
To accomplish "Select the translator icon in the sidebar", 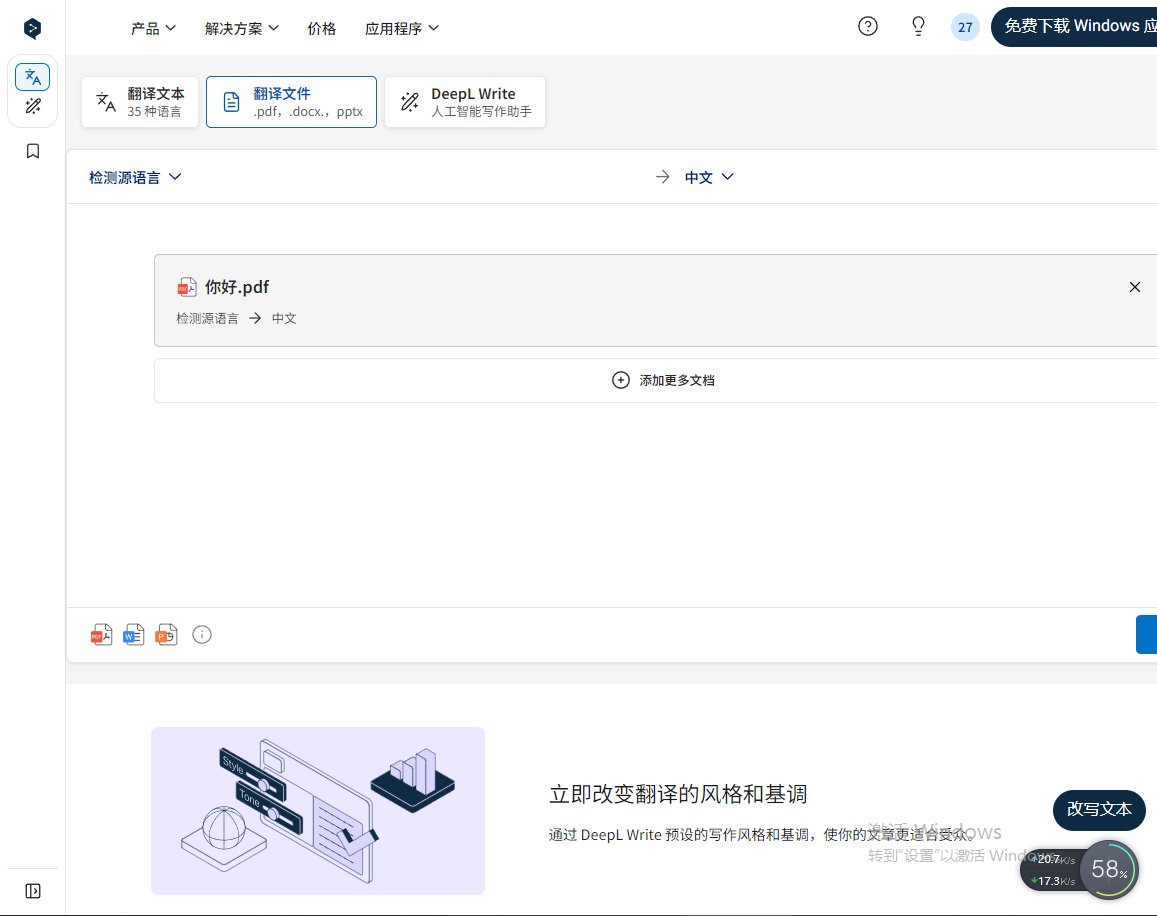I will [32, 77].
